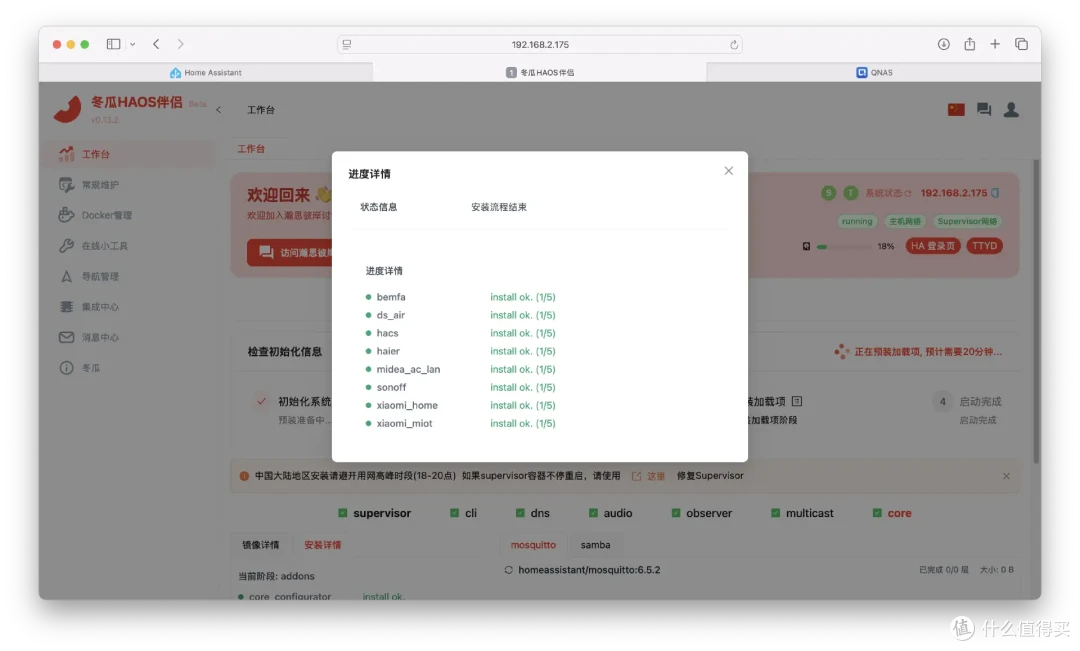Show tab overview icon
Viewport: 1080px width, 651px height.
[x=1021, y=44]
